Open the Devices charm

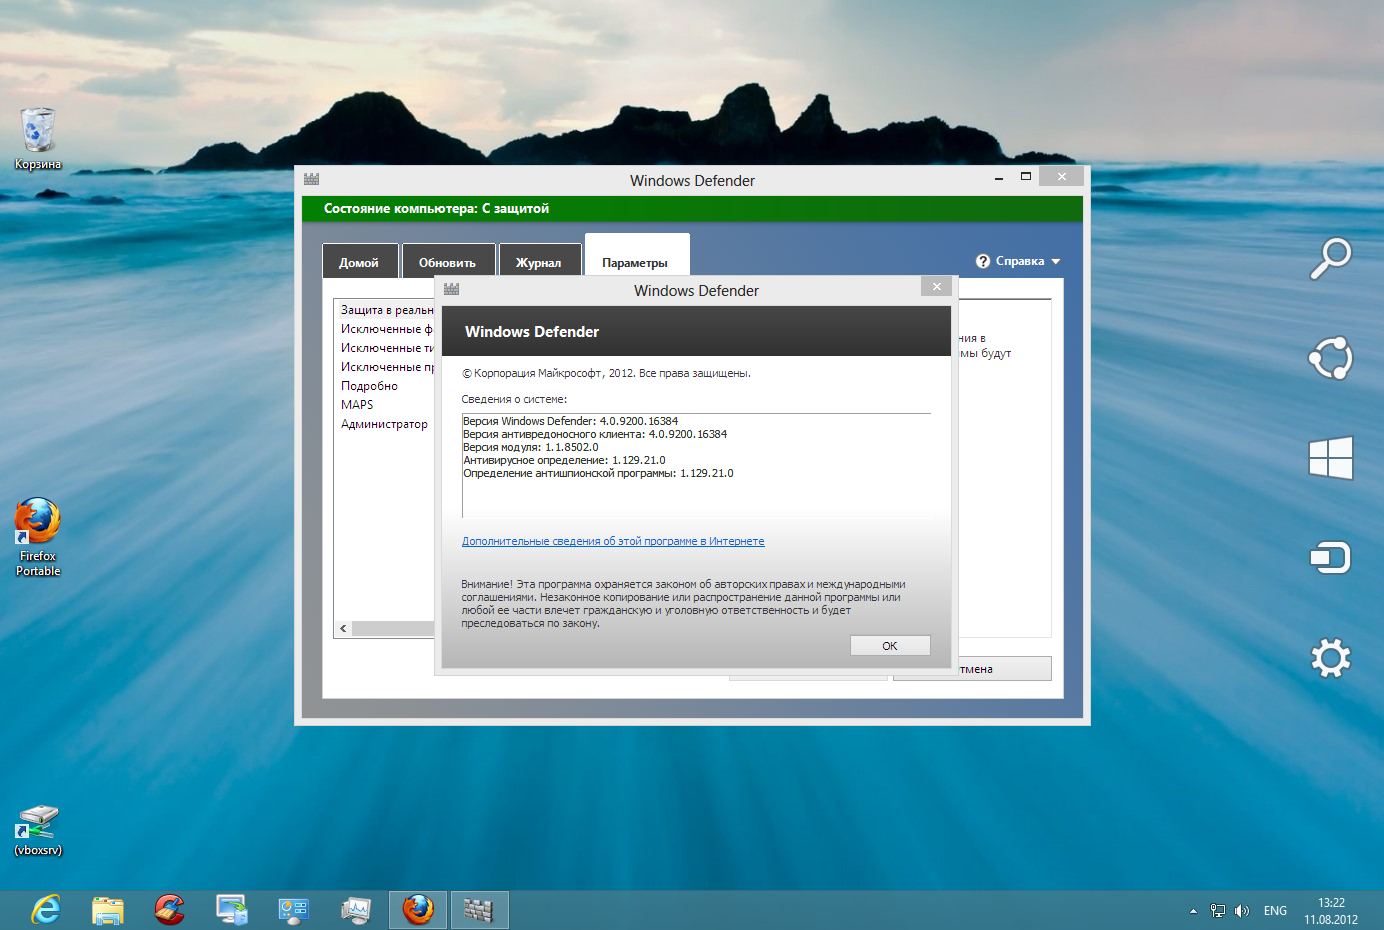(x=1331, y=557)
